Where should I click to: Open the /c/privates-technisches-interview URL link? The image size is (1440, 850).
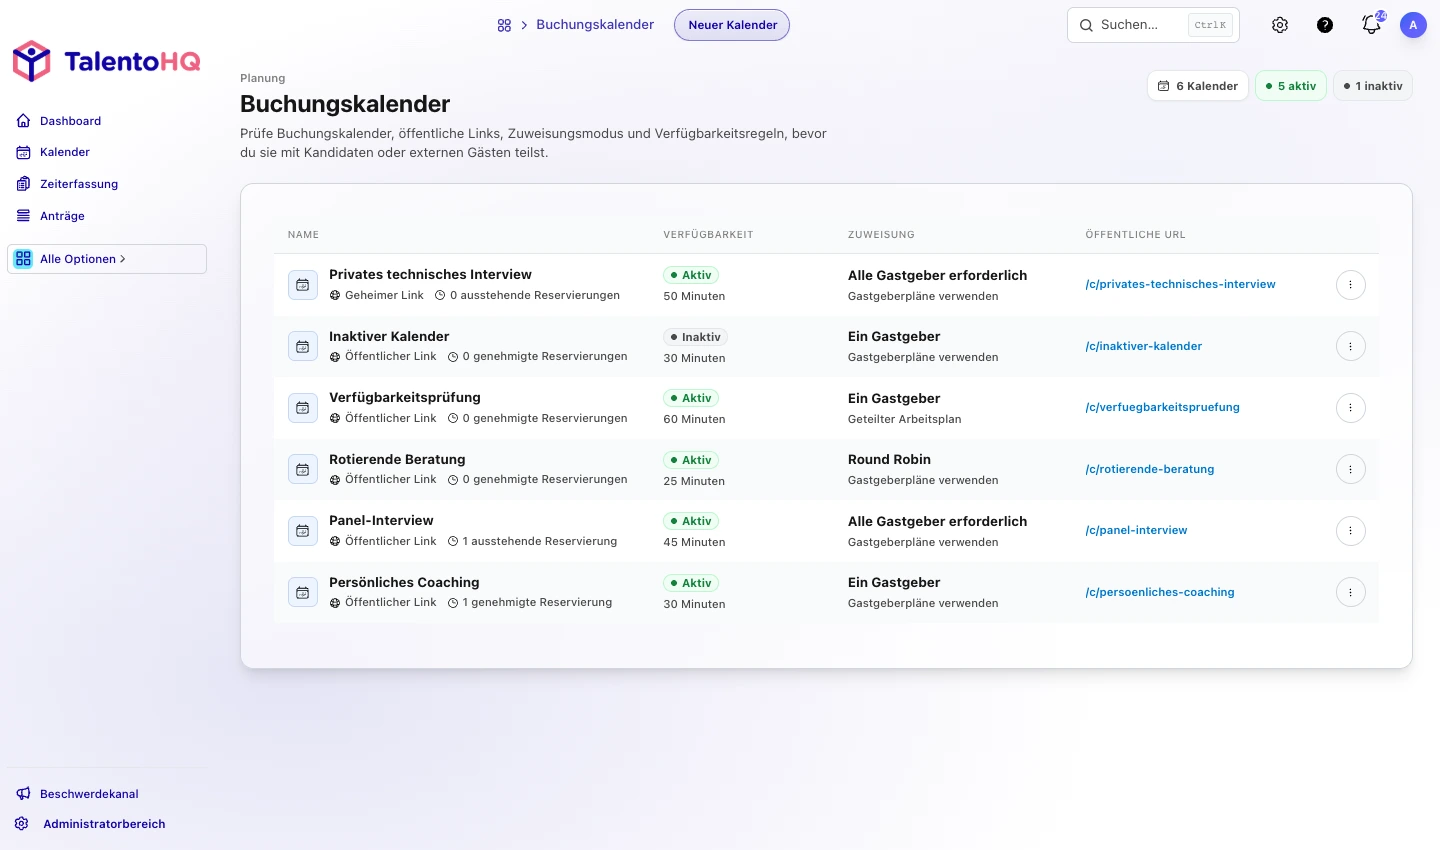click(x=1180, y=285)
